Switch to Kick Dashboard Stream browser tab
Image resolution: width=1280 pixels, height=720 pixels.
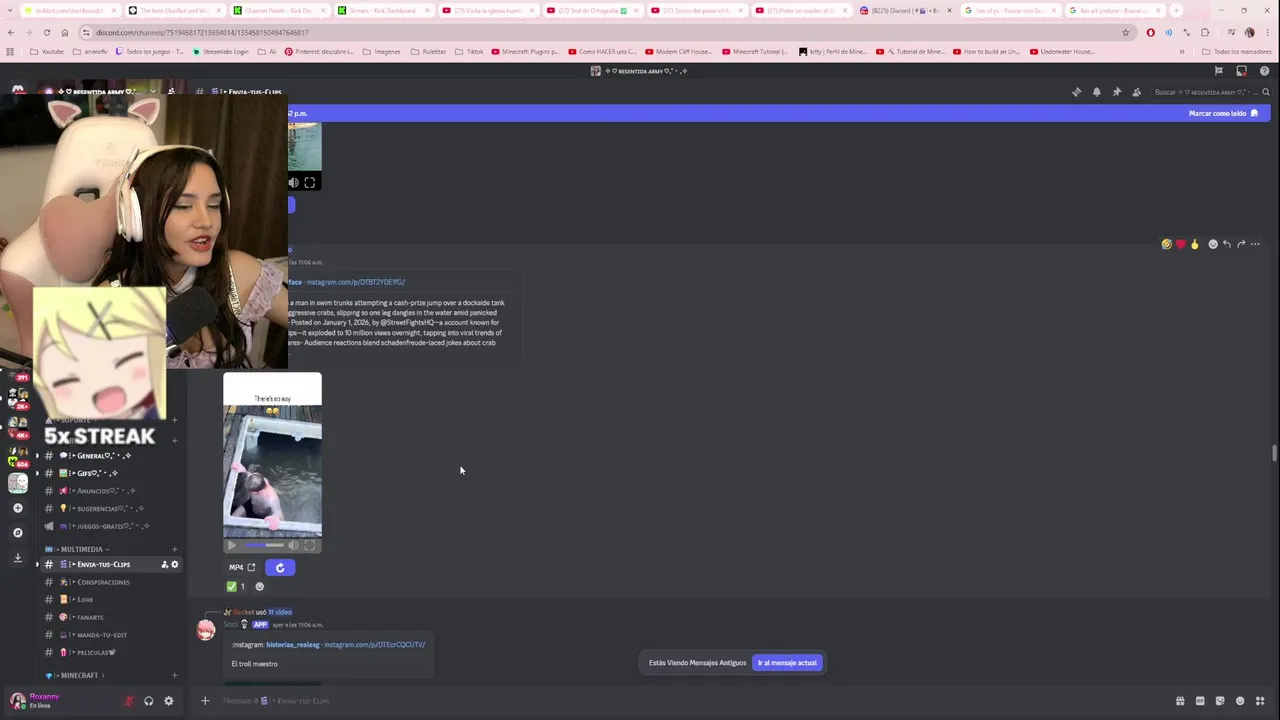coord(382,10)
